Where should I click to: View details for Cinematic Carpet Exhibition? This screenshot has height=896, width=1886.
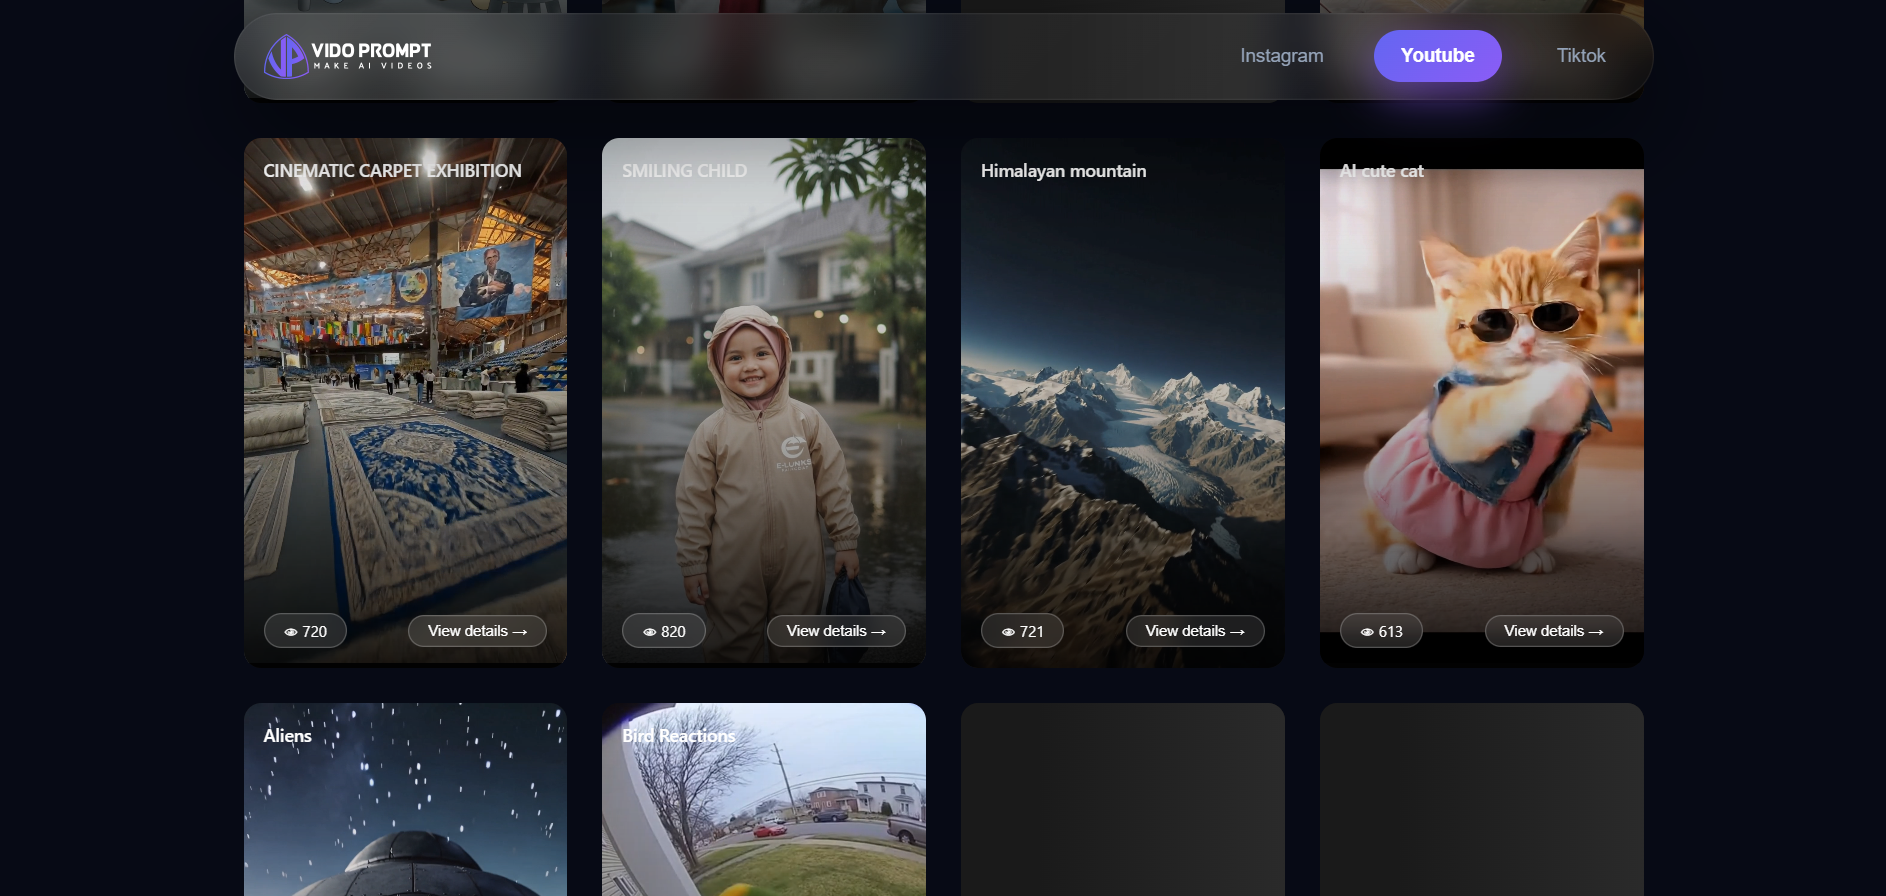(x=477, y=631)
